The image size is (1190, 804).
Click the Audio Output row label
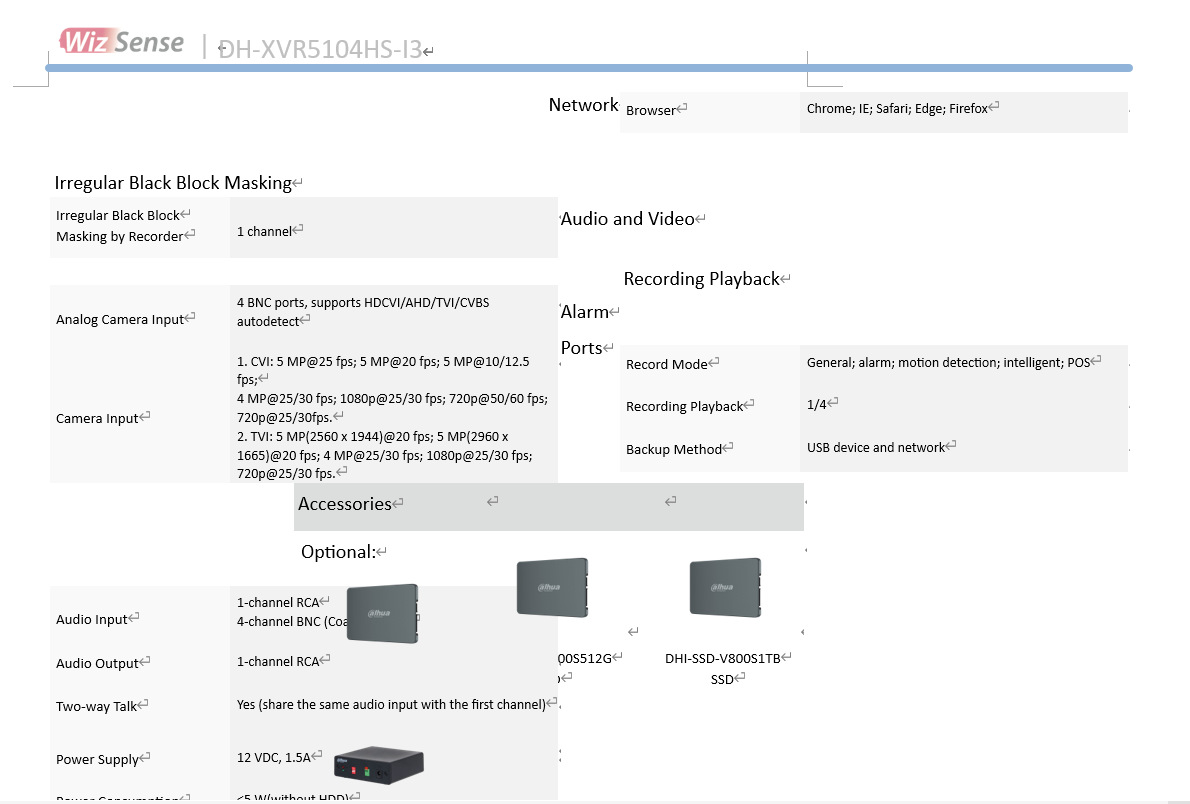coord(97,664)
